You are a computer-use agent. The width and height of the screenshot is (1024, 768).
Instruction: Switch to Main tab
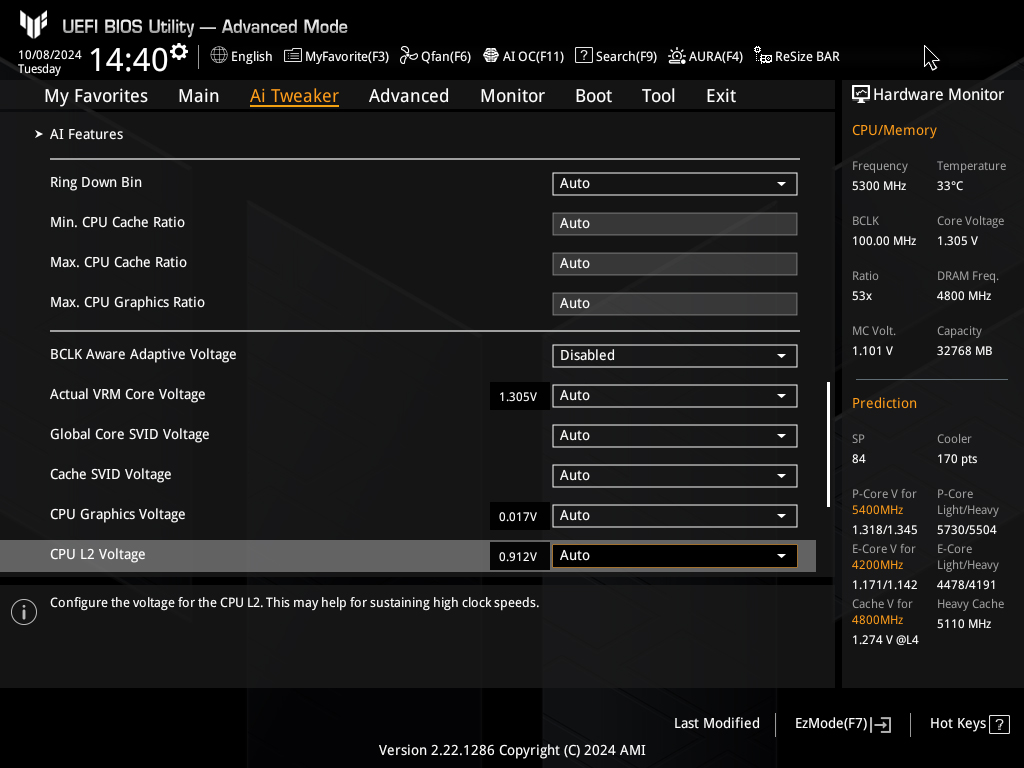199,96
